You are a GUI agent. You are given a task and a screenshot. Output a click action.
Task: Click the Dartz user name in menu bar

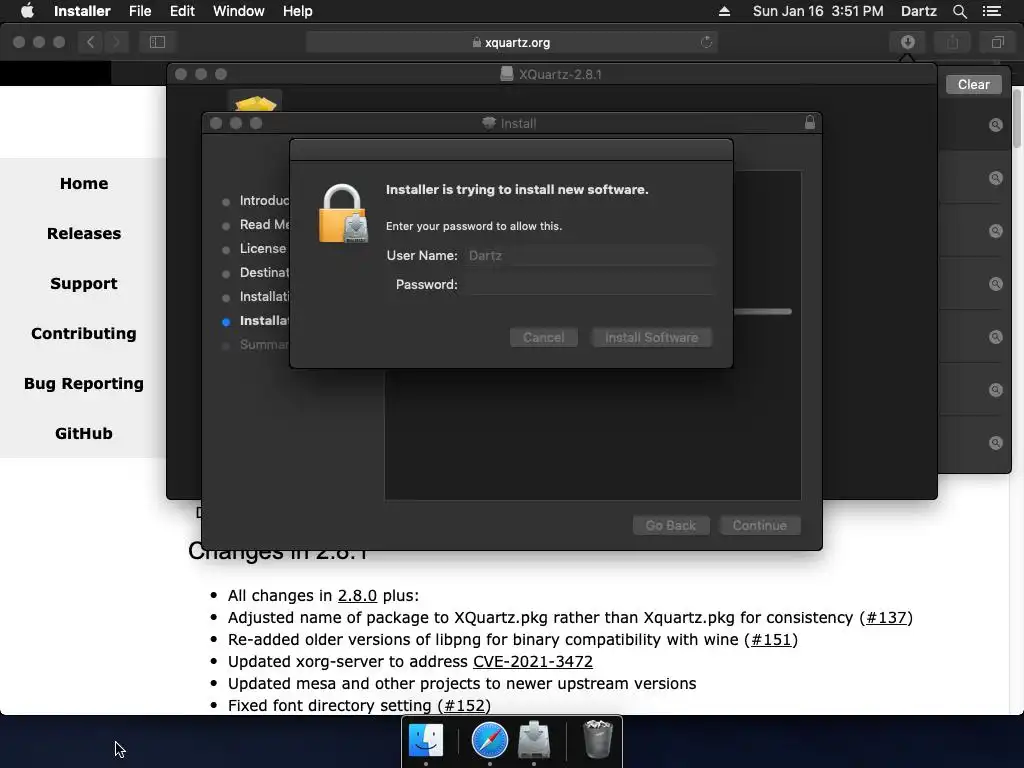point(918,11)
